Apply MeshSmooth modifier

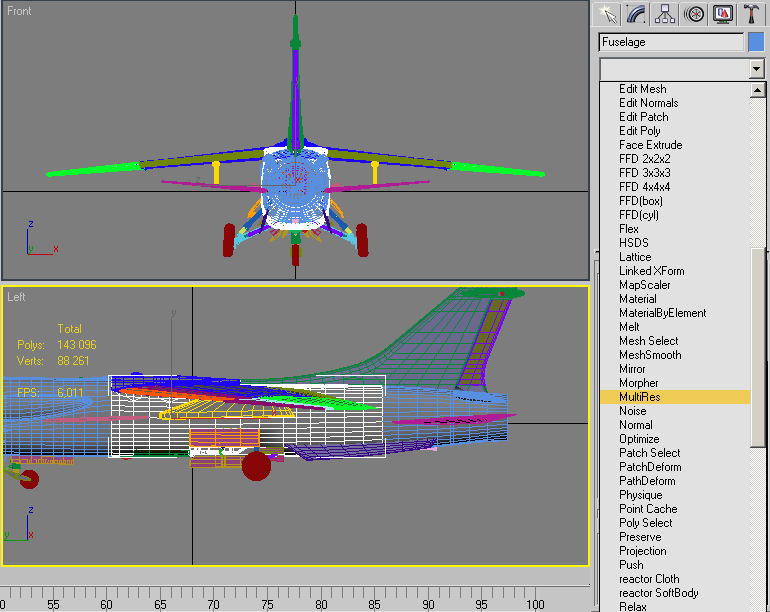650,355
